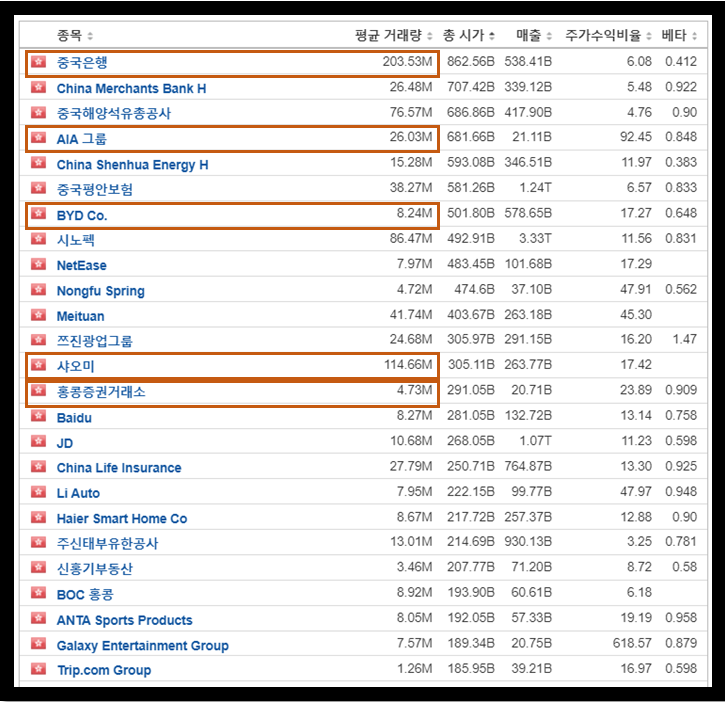
Task: Select 중국은행 average volume 203.53M
Action: pyautogui.click(x=407, y=62)
